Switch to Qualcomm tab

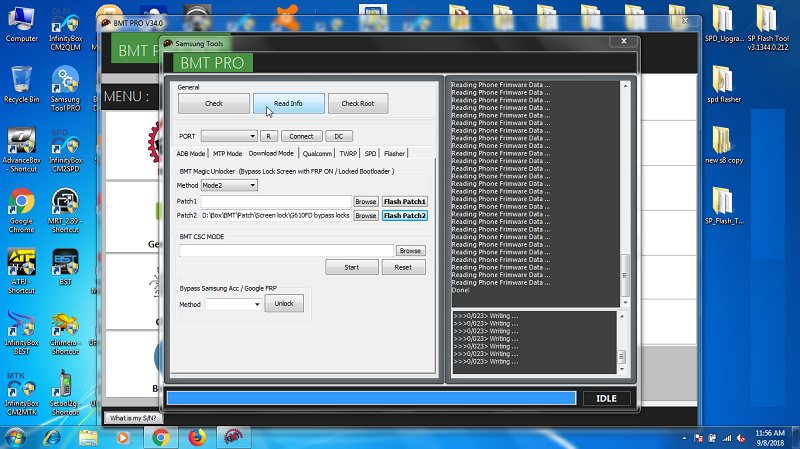[x=317, y=154]
